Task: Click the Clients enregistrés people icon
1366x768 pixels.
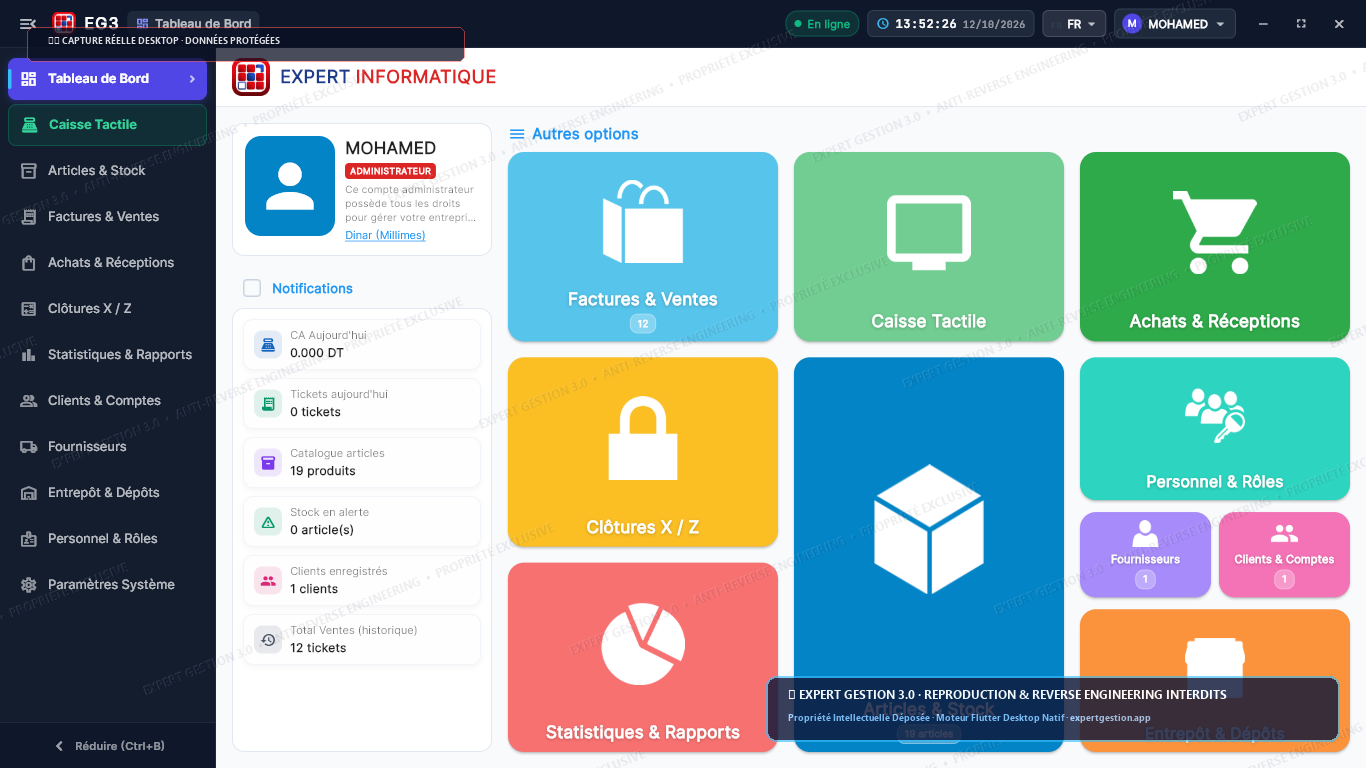Action: click(268, 581)
